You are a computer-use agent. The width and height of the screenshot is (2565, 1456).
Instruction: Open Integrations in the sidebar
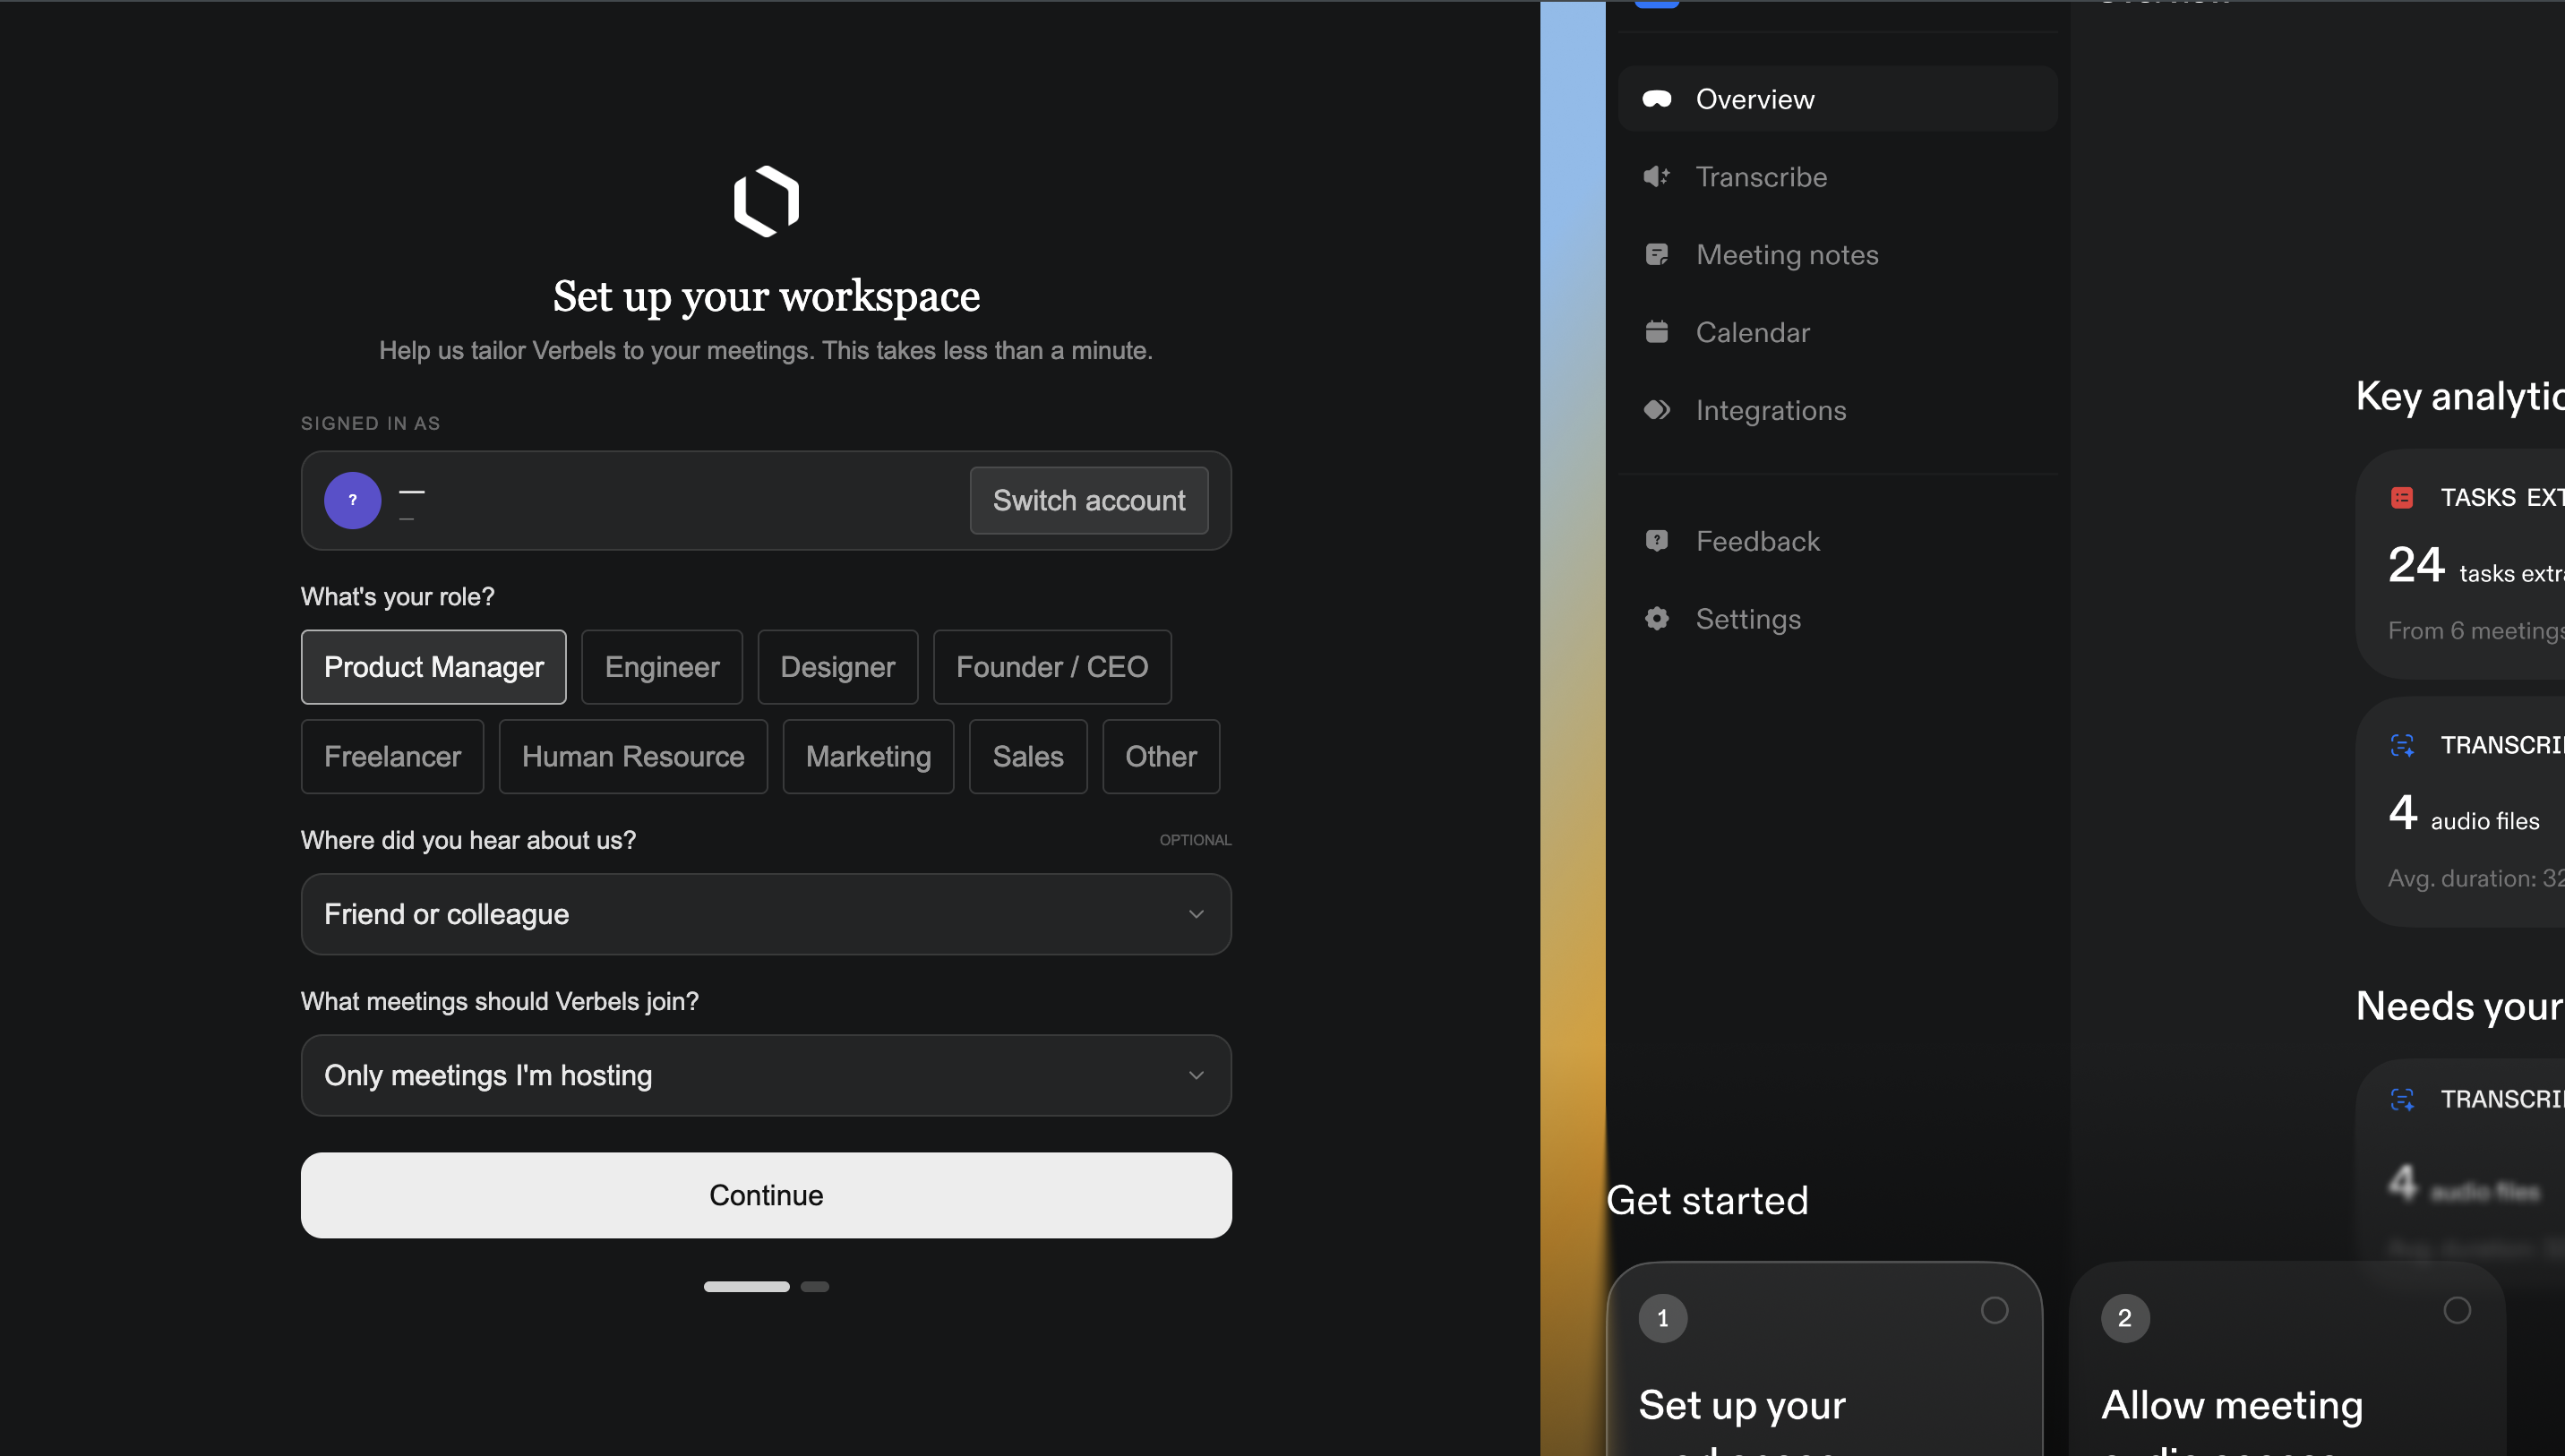(1838, 410)
